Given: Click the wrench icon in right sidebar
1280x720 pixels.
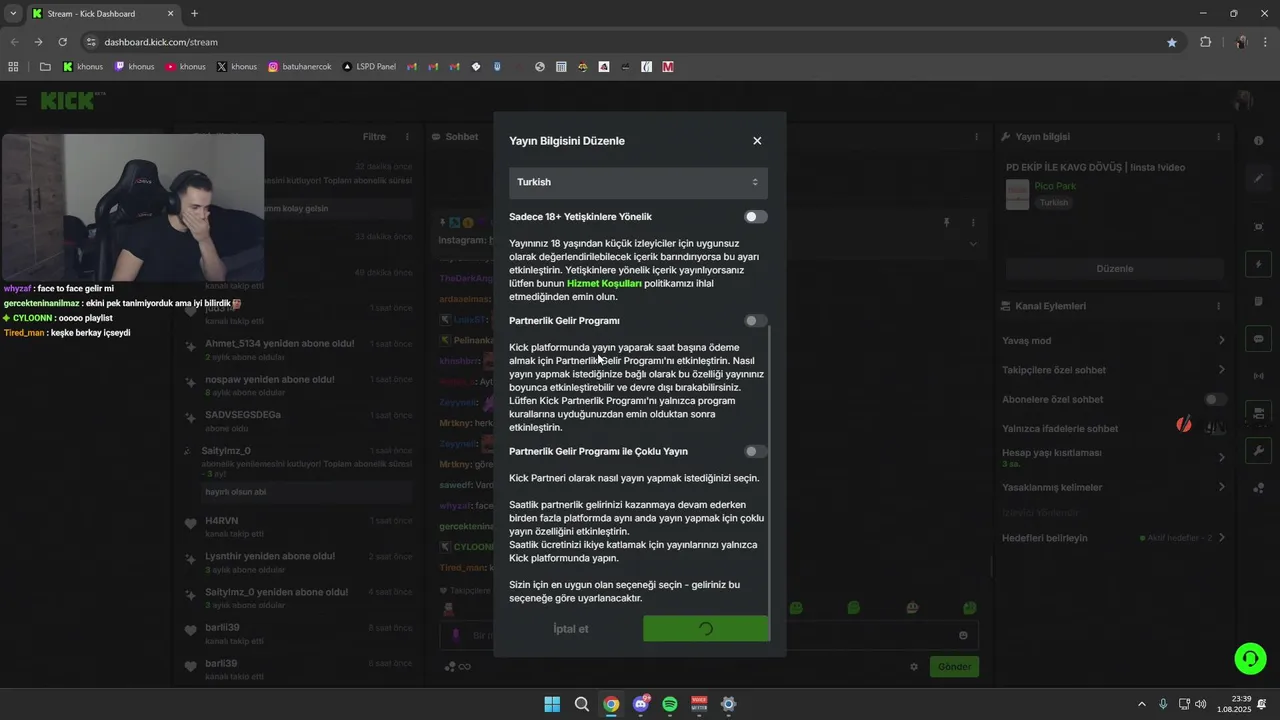Looking at the screenshot, I should (1258, 451).
